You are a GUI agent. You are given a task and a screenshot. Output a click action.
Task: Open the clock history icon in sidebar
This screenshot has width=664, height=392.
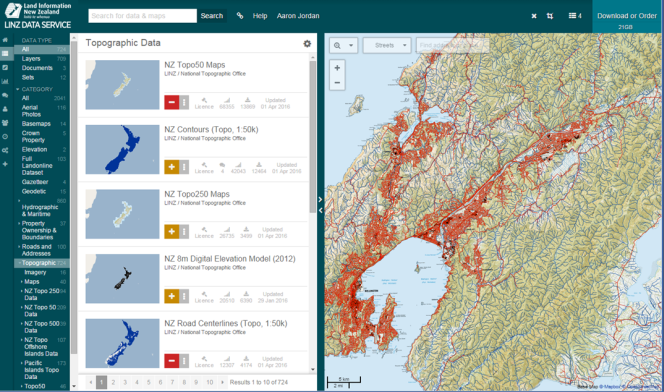(5, 136)
